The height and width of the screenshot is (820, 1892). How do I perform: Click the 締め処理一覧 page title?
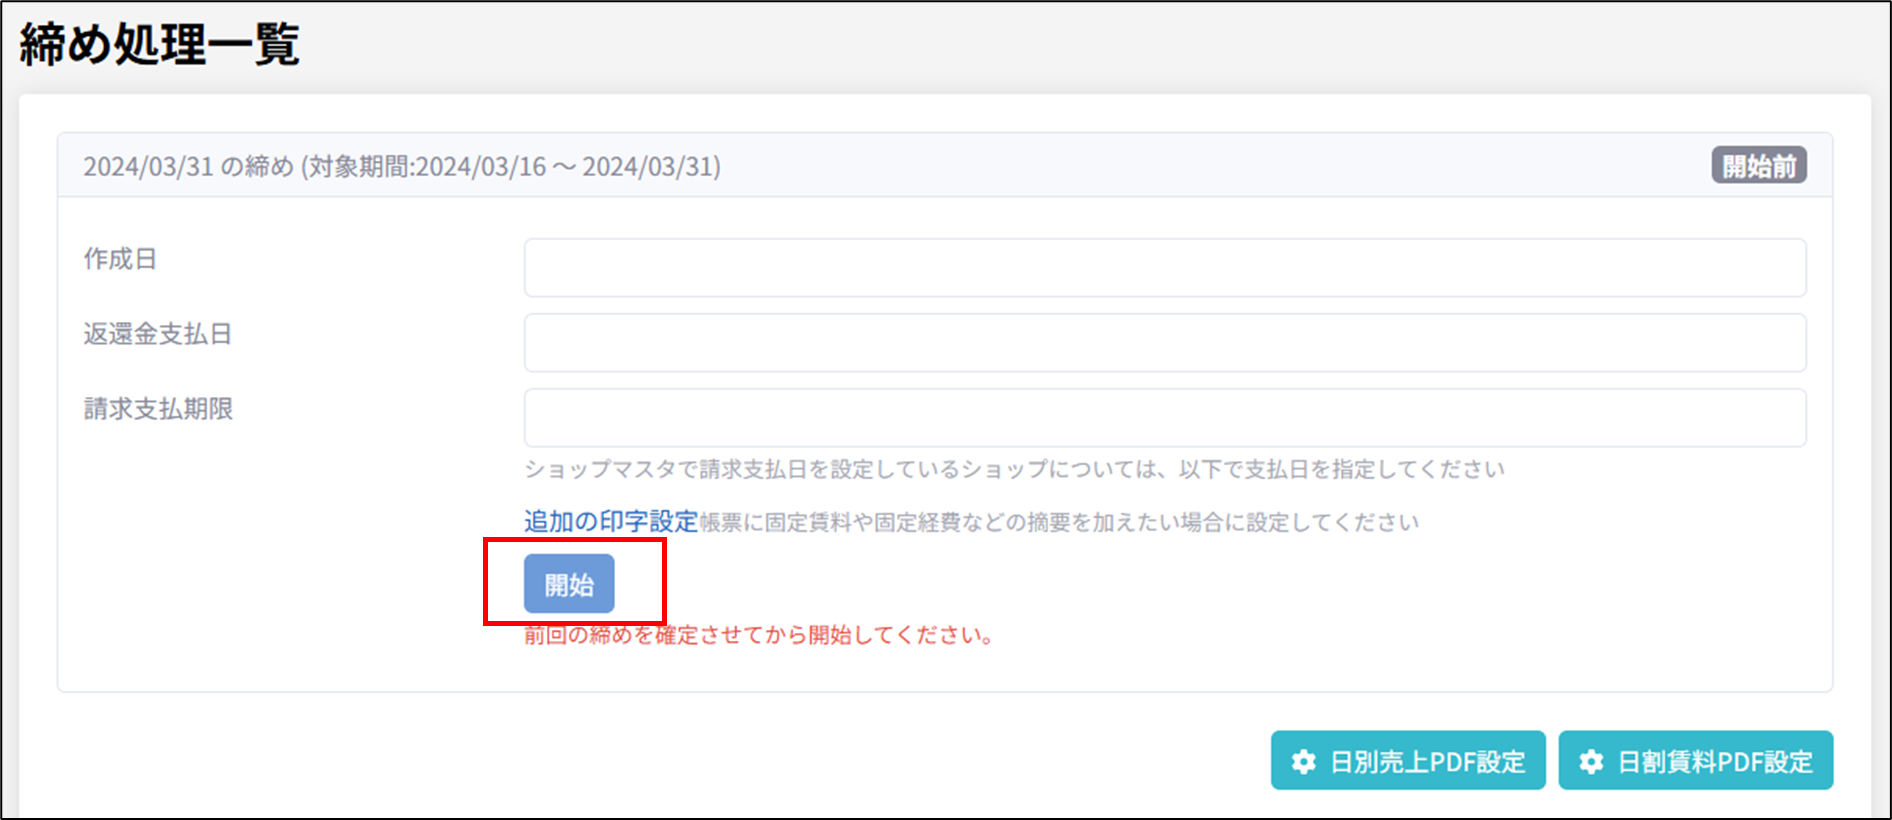pyautogui.click(x=160, y=45)
